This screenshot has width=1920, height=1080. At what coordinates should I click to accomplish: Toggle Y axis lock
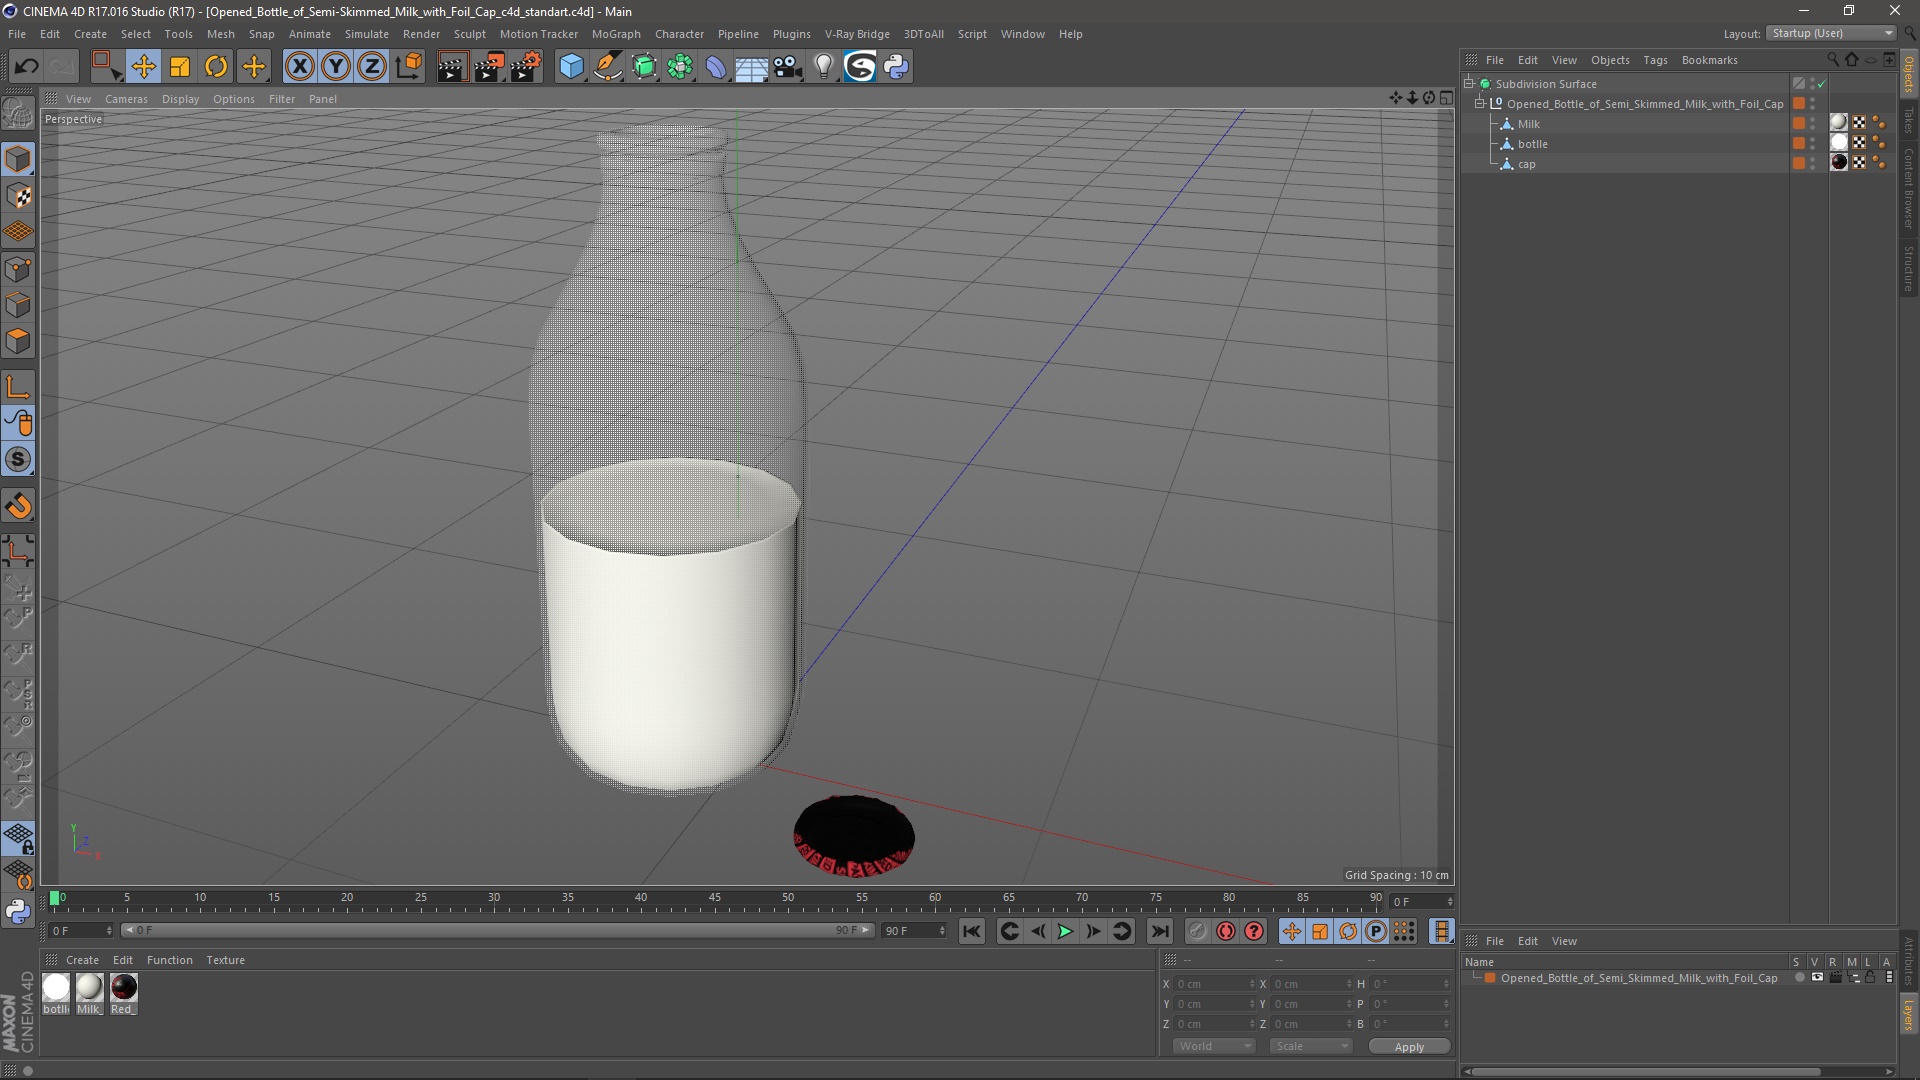click(x=336, y=67)
